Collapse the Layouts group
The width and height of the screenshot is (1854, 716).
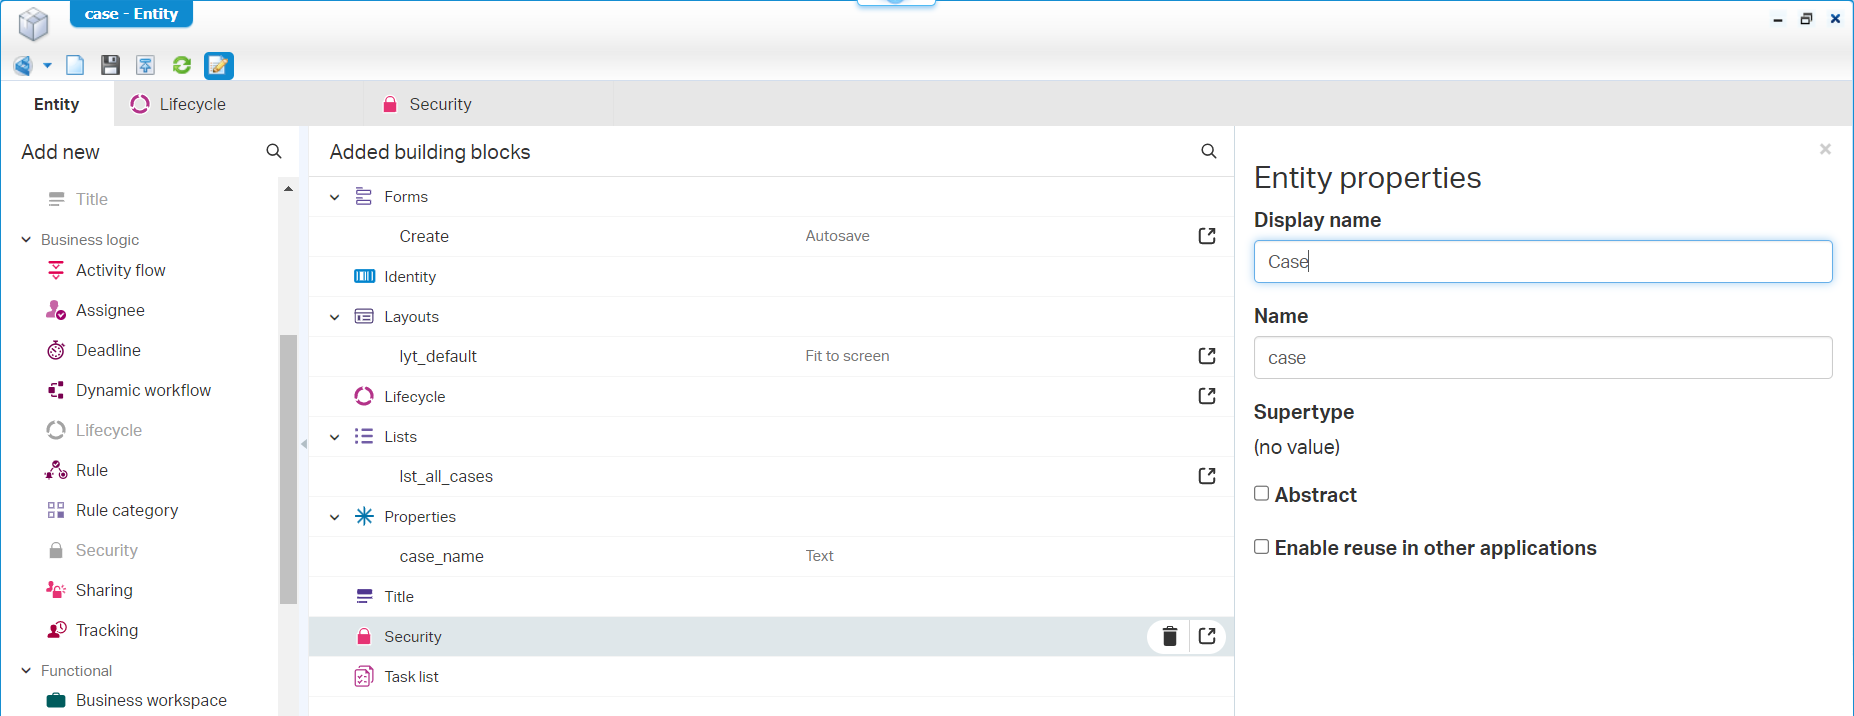point(335,317)
